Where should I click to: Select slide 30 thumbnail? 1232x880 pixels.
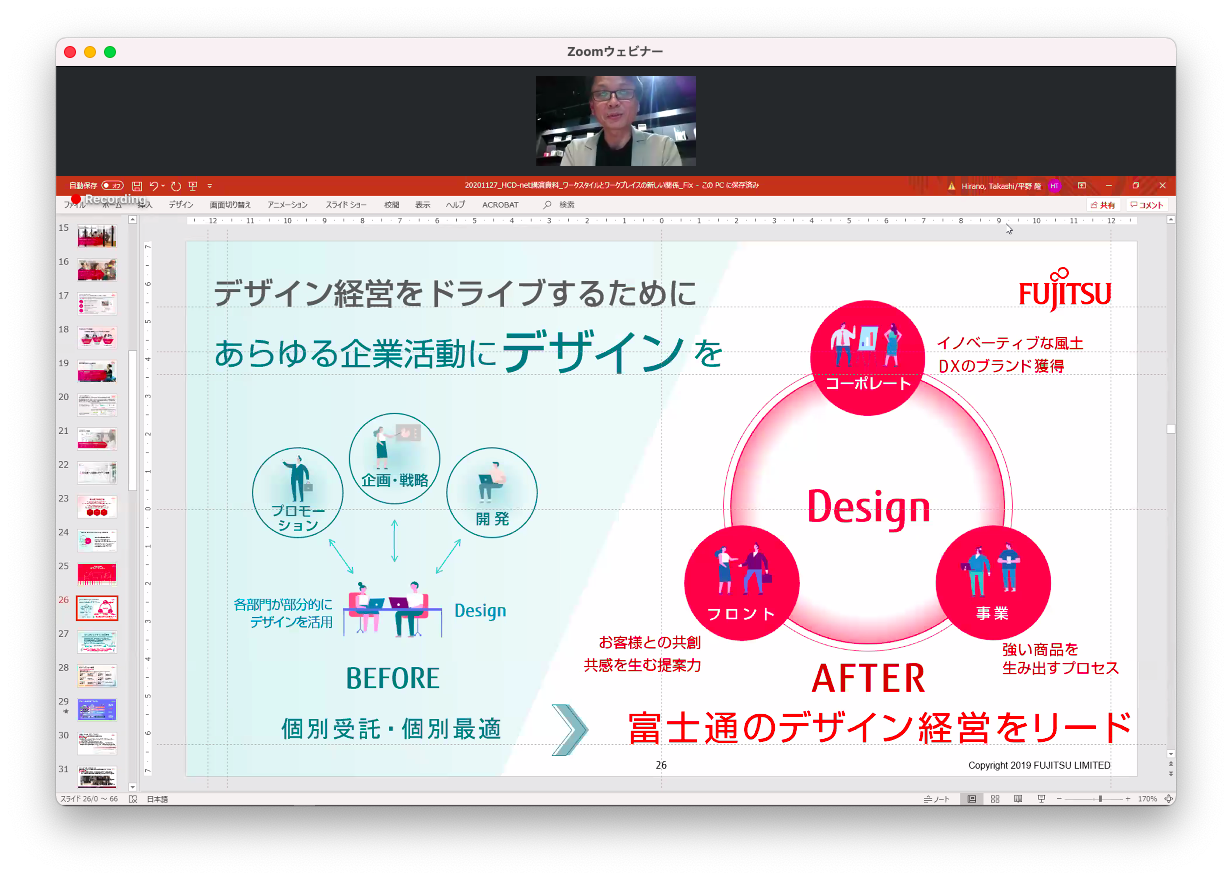[97, 743]
